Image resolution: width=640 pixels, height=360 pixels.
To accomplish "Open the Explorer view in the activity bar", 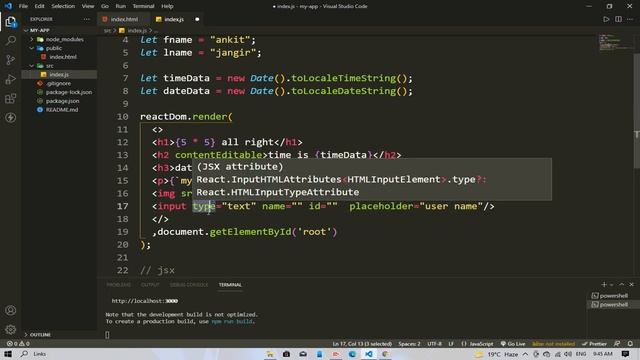I will pyautogui.click(x=11, y=22).
